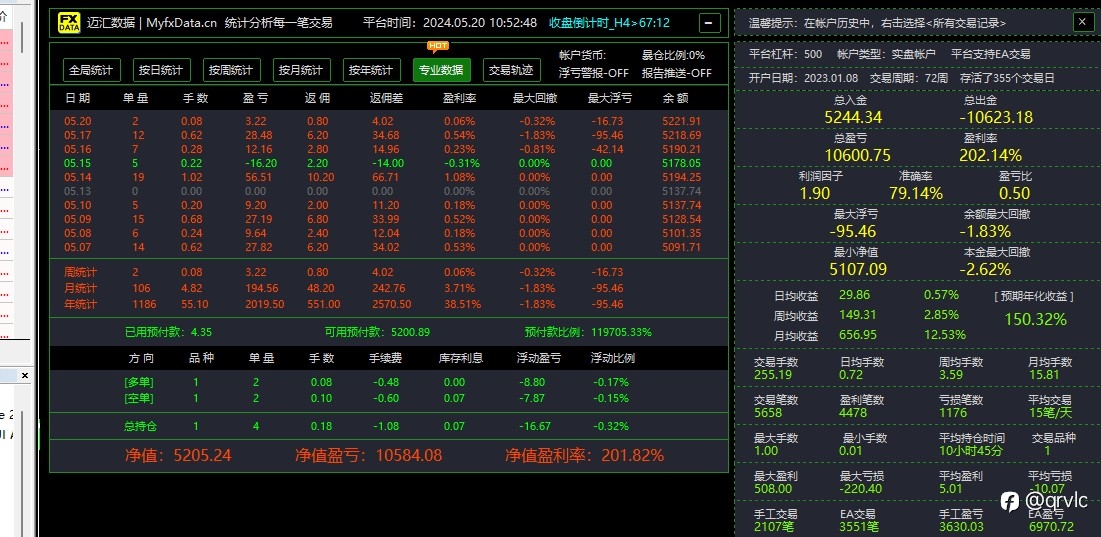
Task: Click the balance value 5221.91
Action: [x=681, y=121]
